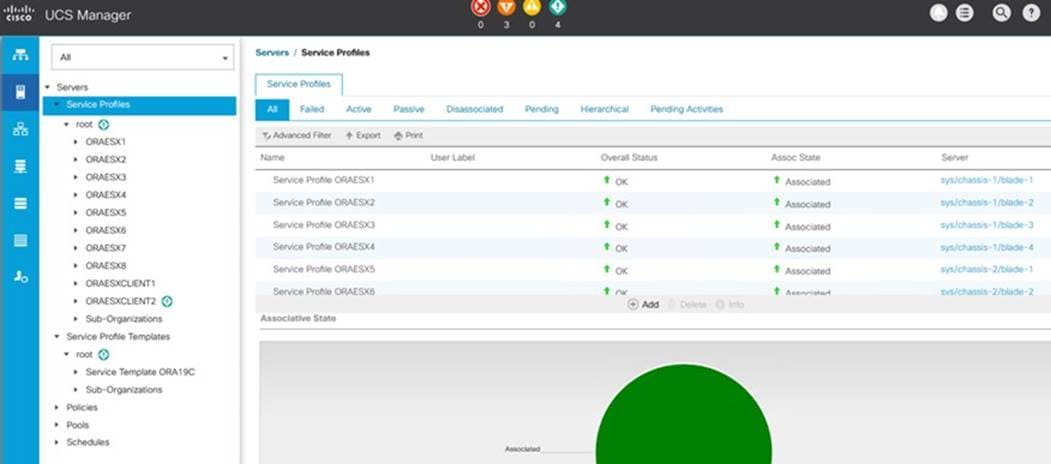Open the Admin icon in sidebar
This screenshot has width=1051, height=464.
point(20,276)
